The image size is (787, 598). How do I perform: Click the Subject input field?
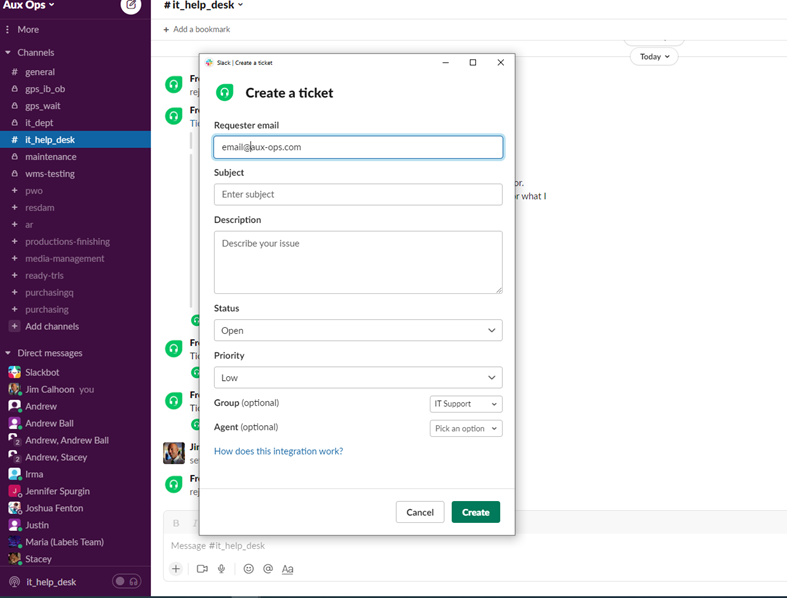(x=358, y=194)
